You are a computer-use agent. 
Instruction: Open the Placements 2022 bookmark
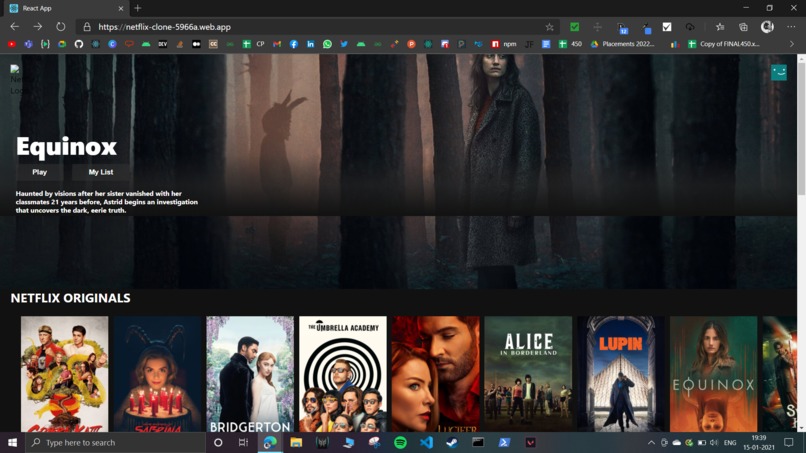[x=622, y=44]
